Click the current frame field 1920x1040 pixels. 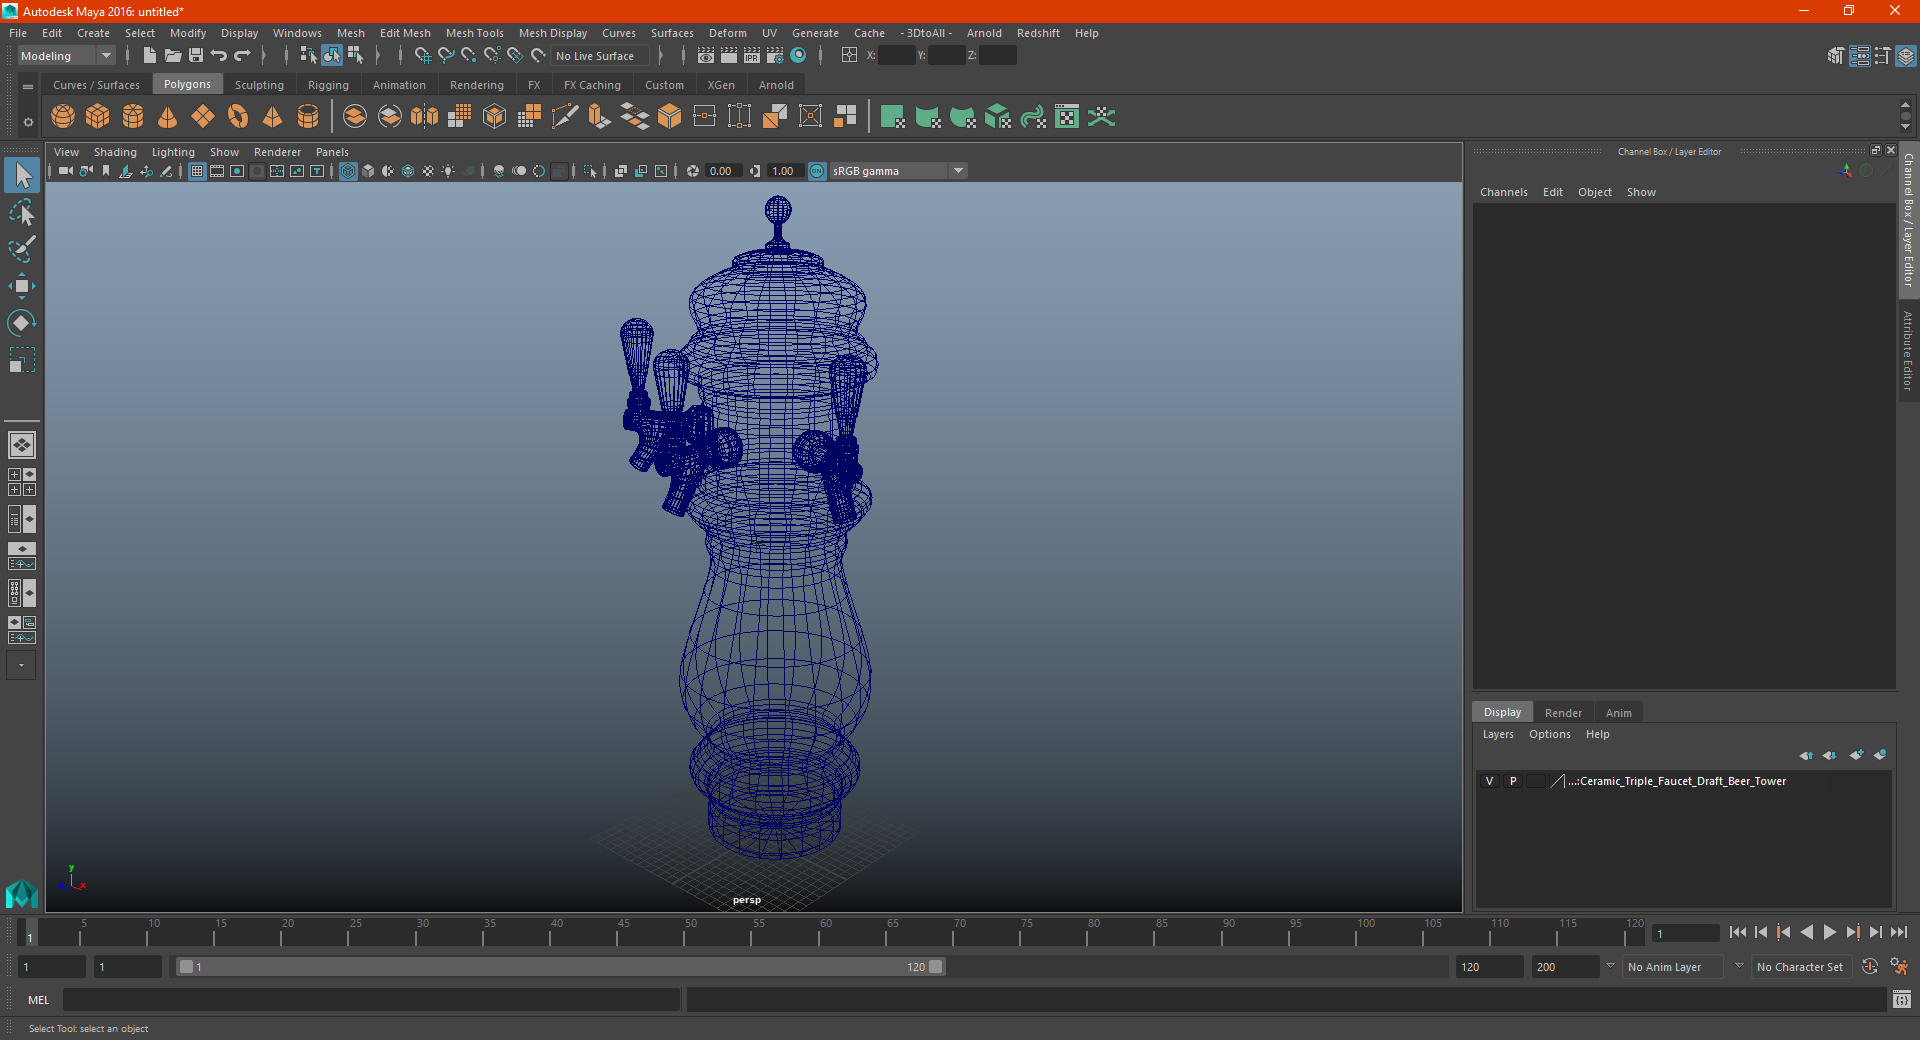tap(1686, 933)
